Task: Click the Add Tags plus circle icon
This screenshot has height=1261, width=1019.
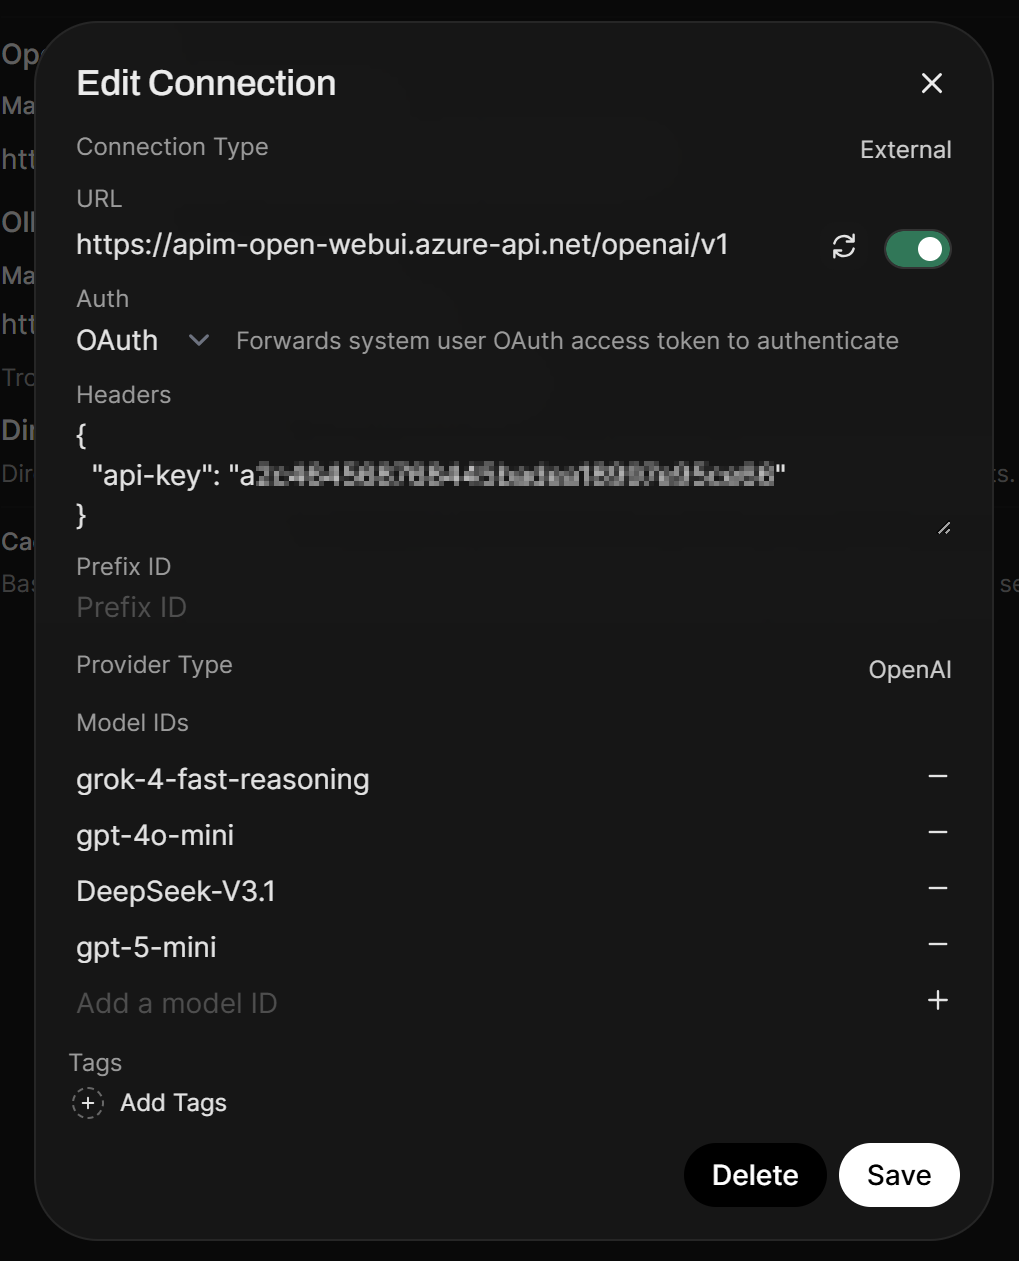Action: pyautogui.click(x=88, y=1103)
